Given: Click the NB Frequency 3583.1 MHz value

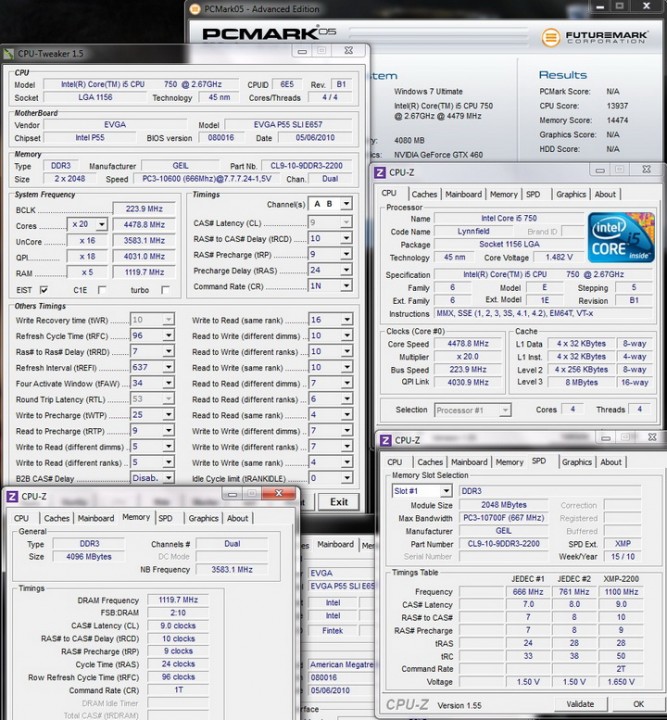Looking at the screenshot, I should (x=232, y=569).
